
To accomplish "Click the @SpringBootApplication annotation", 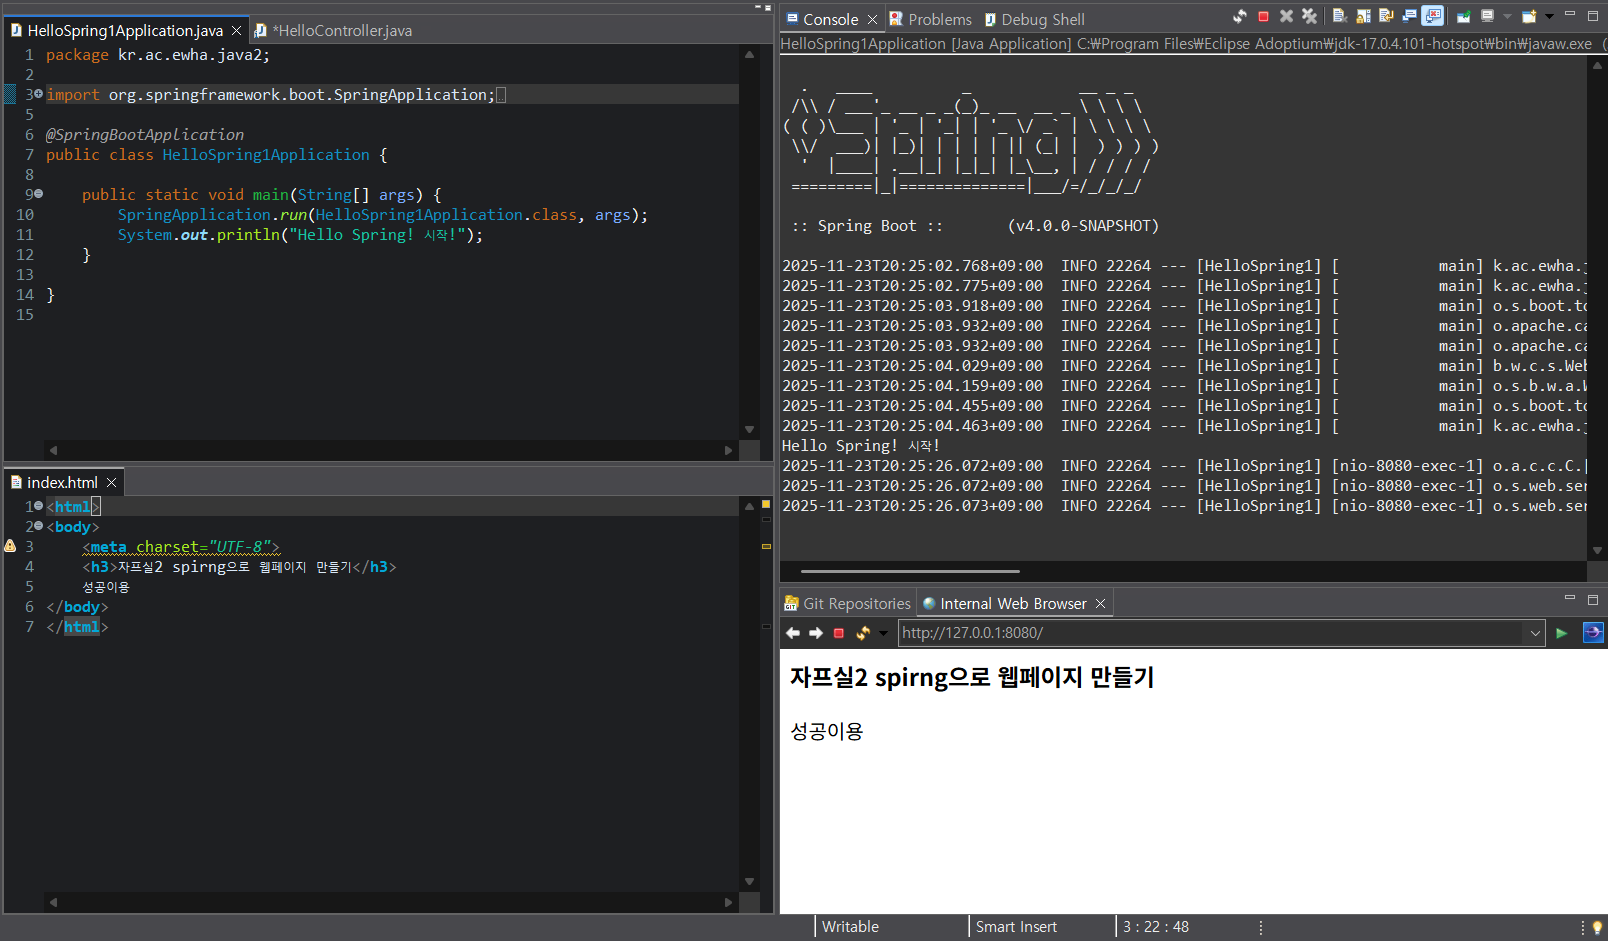I will click(145, 134).
